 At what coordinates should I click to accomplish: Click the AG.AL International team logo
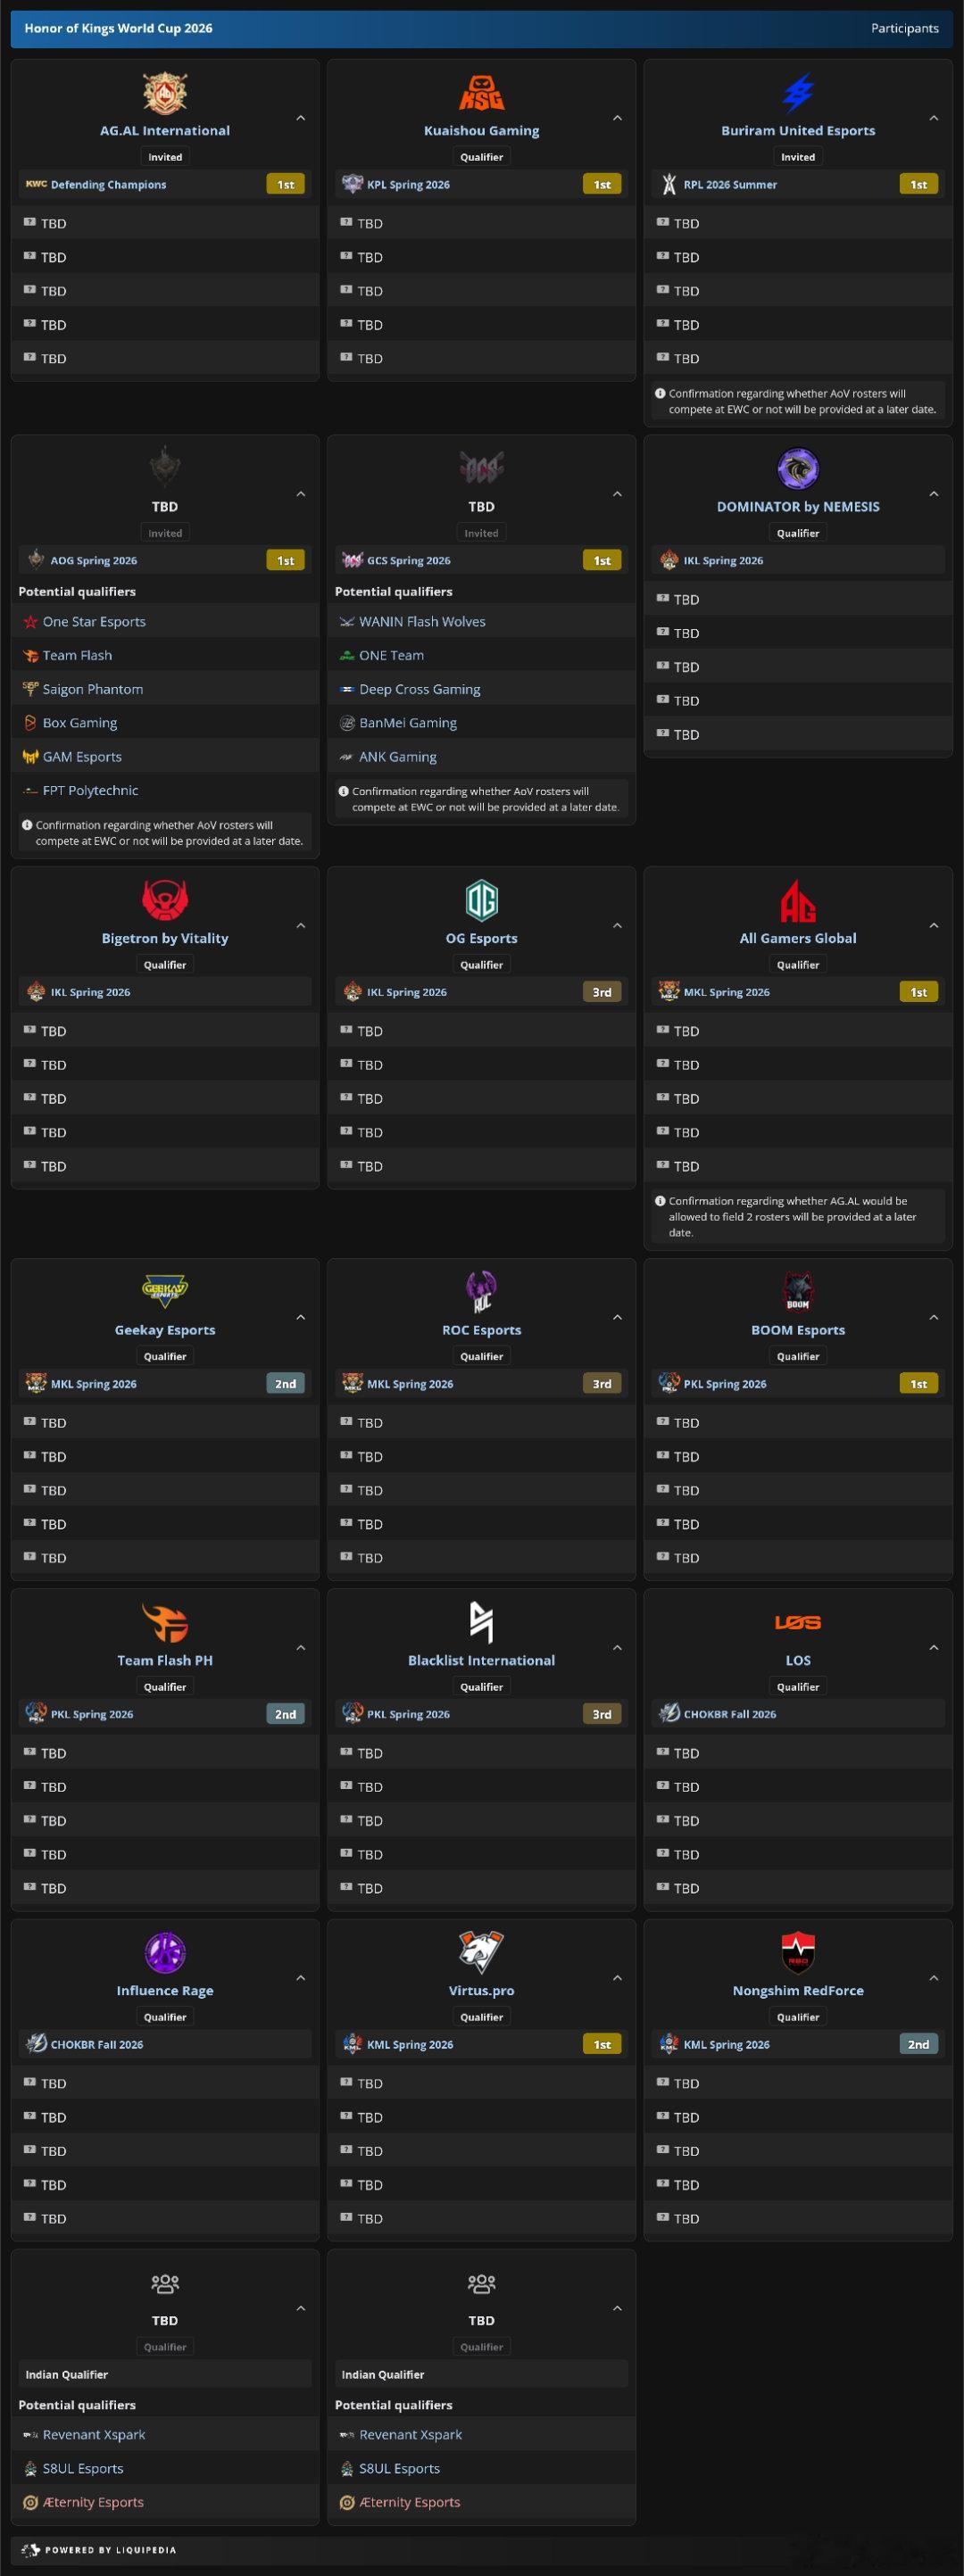click(x=165, y=93)
